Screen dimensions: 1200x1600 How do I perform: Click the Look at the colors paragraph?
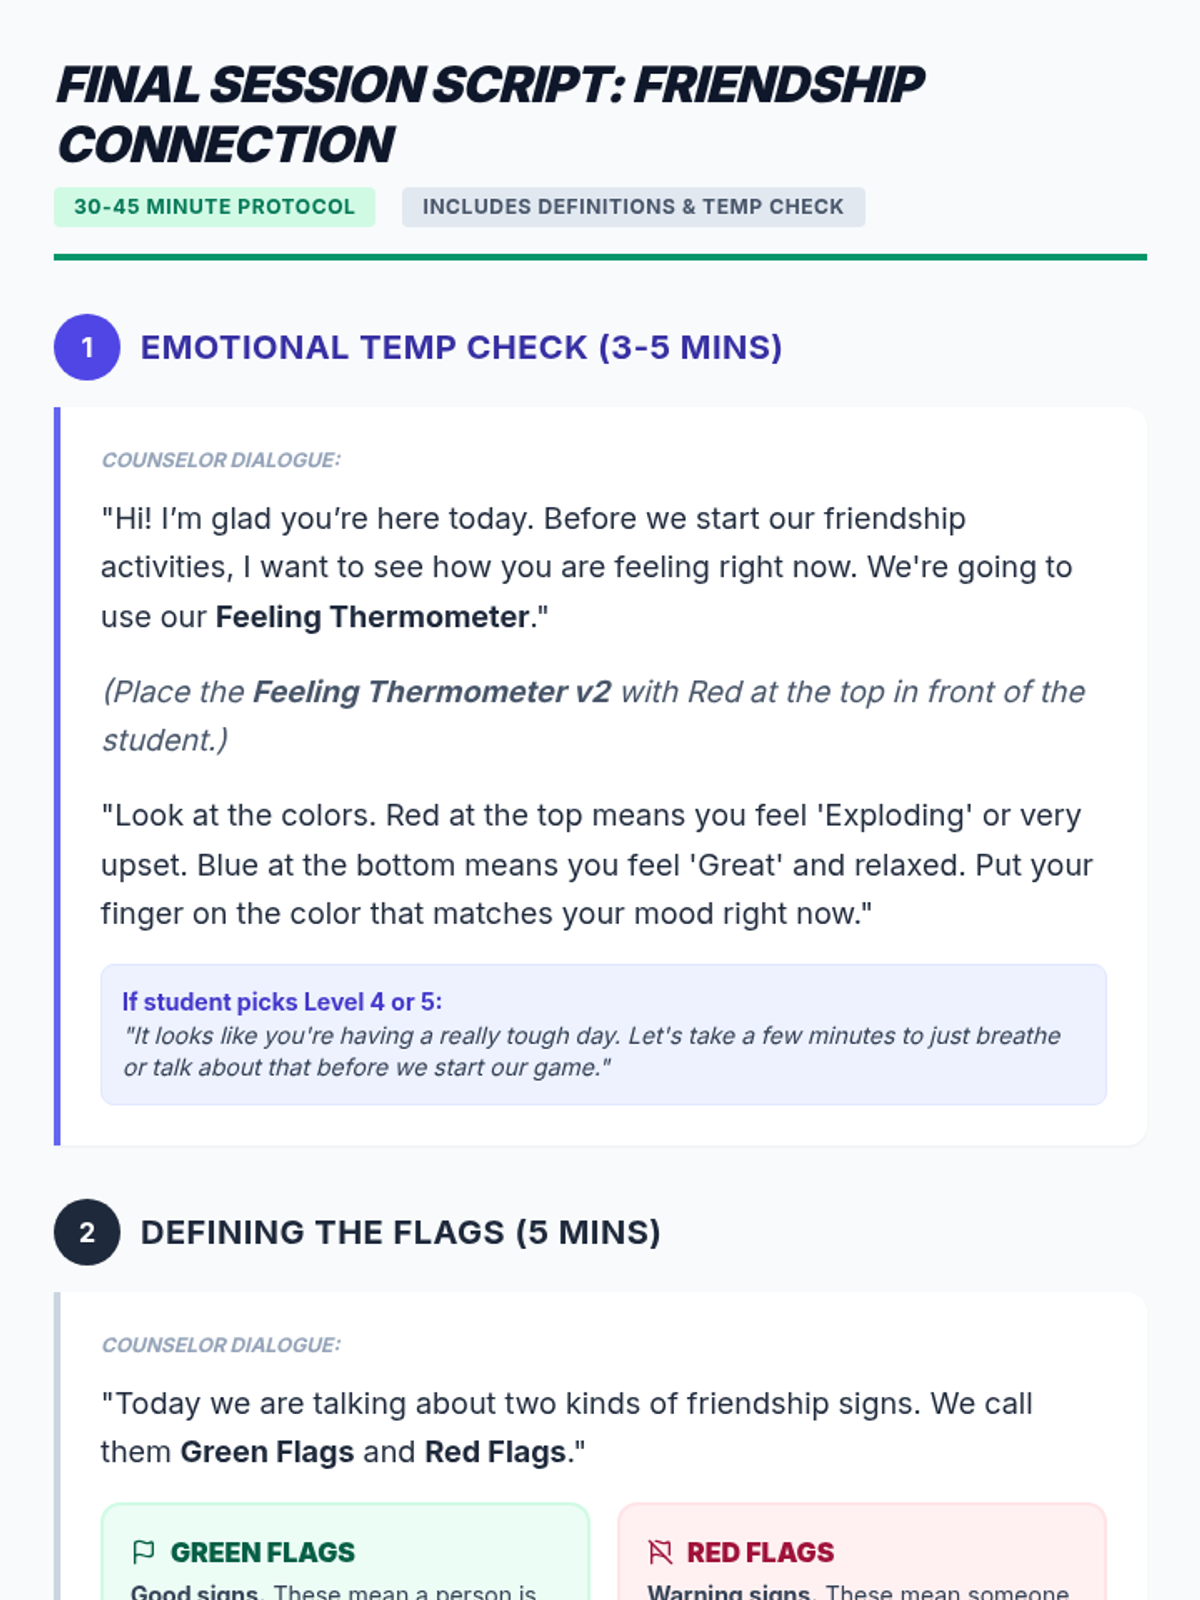[597, 865]
